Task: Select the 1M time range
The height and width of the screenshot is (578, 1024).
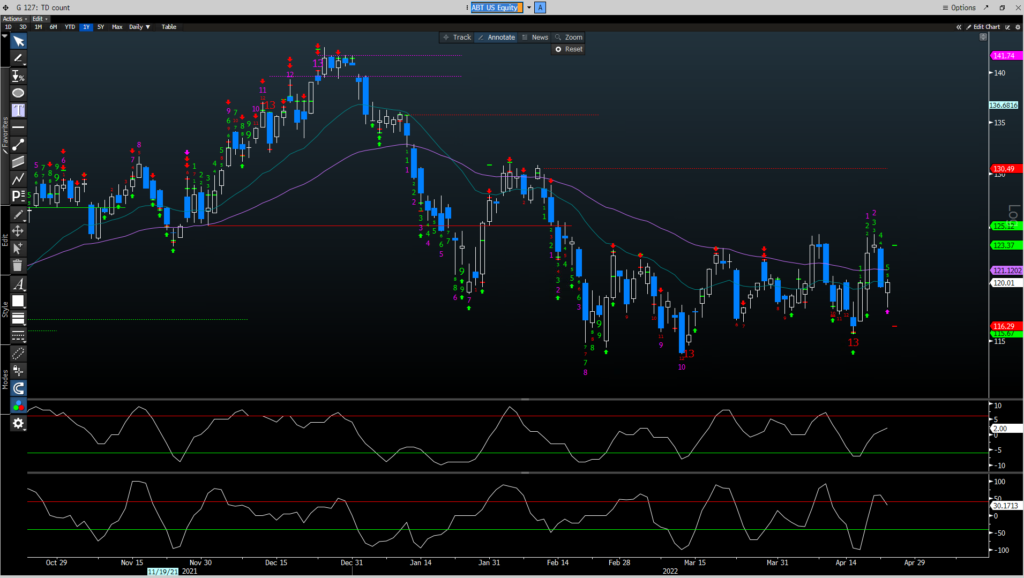Action: coord(38,27)
